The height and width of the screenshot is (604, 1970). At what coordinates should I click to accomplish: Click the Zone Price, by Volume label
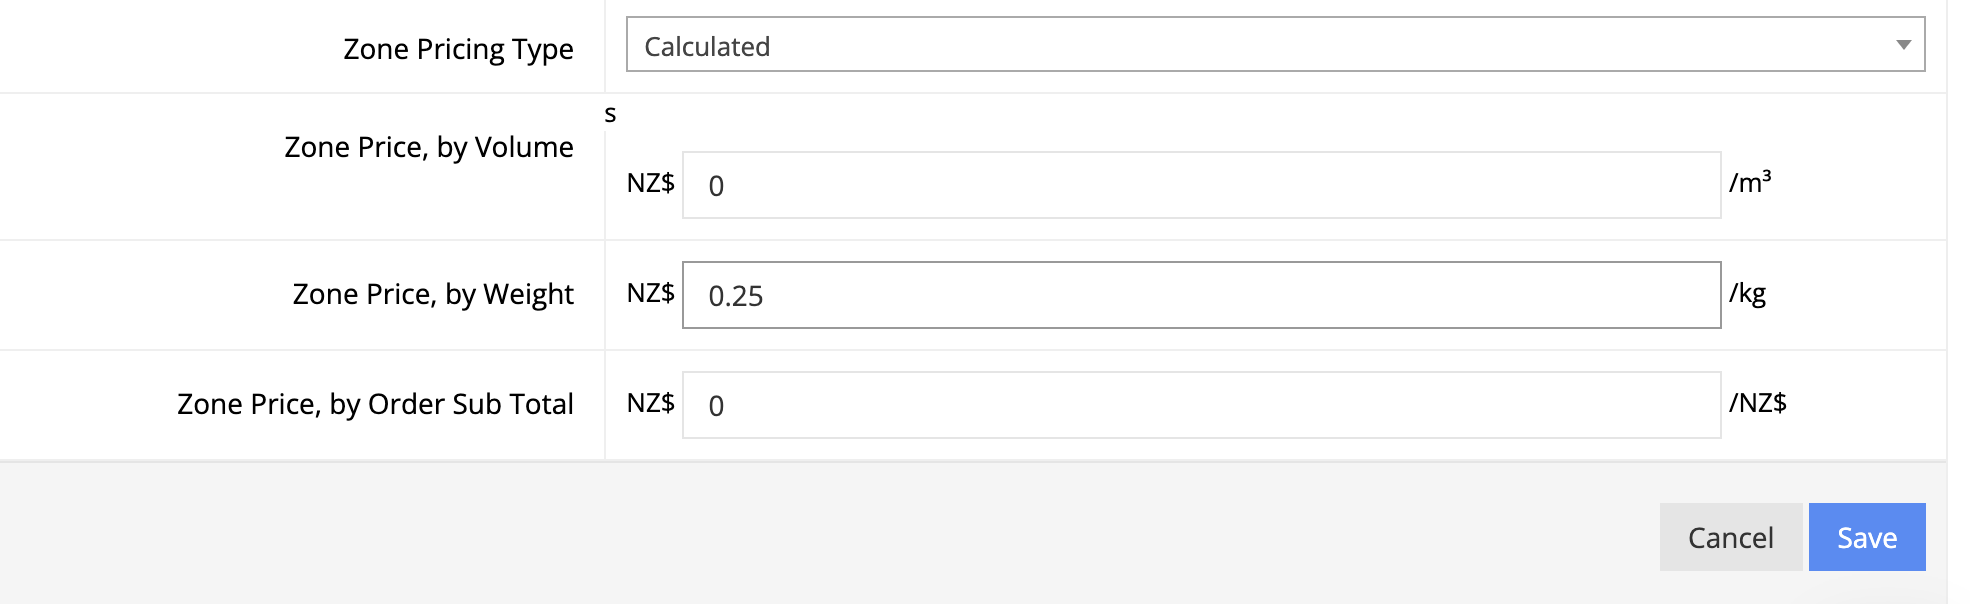[x=430, y=146]
